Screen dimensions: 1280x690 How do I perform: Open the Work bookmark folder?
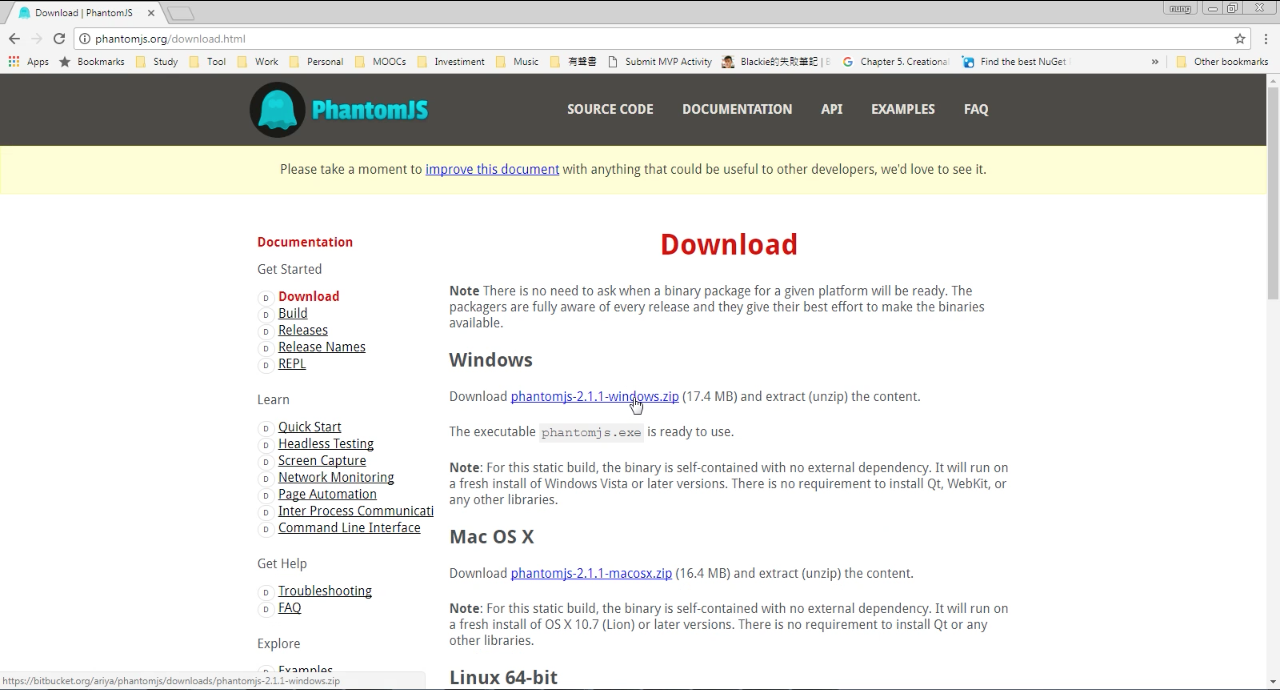tap(258, 62)
